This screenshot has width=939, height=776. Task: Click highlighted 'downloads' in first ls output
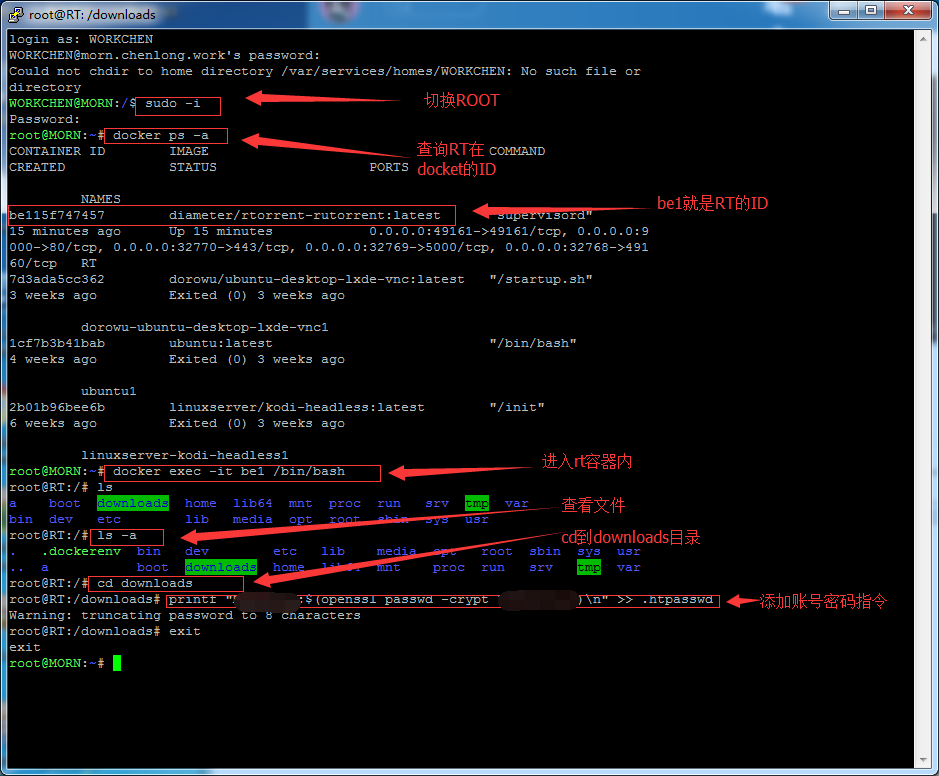(x=133, y=503)
